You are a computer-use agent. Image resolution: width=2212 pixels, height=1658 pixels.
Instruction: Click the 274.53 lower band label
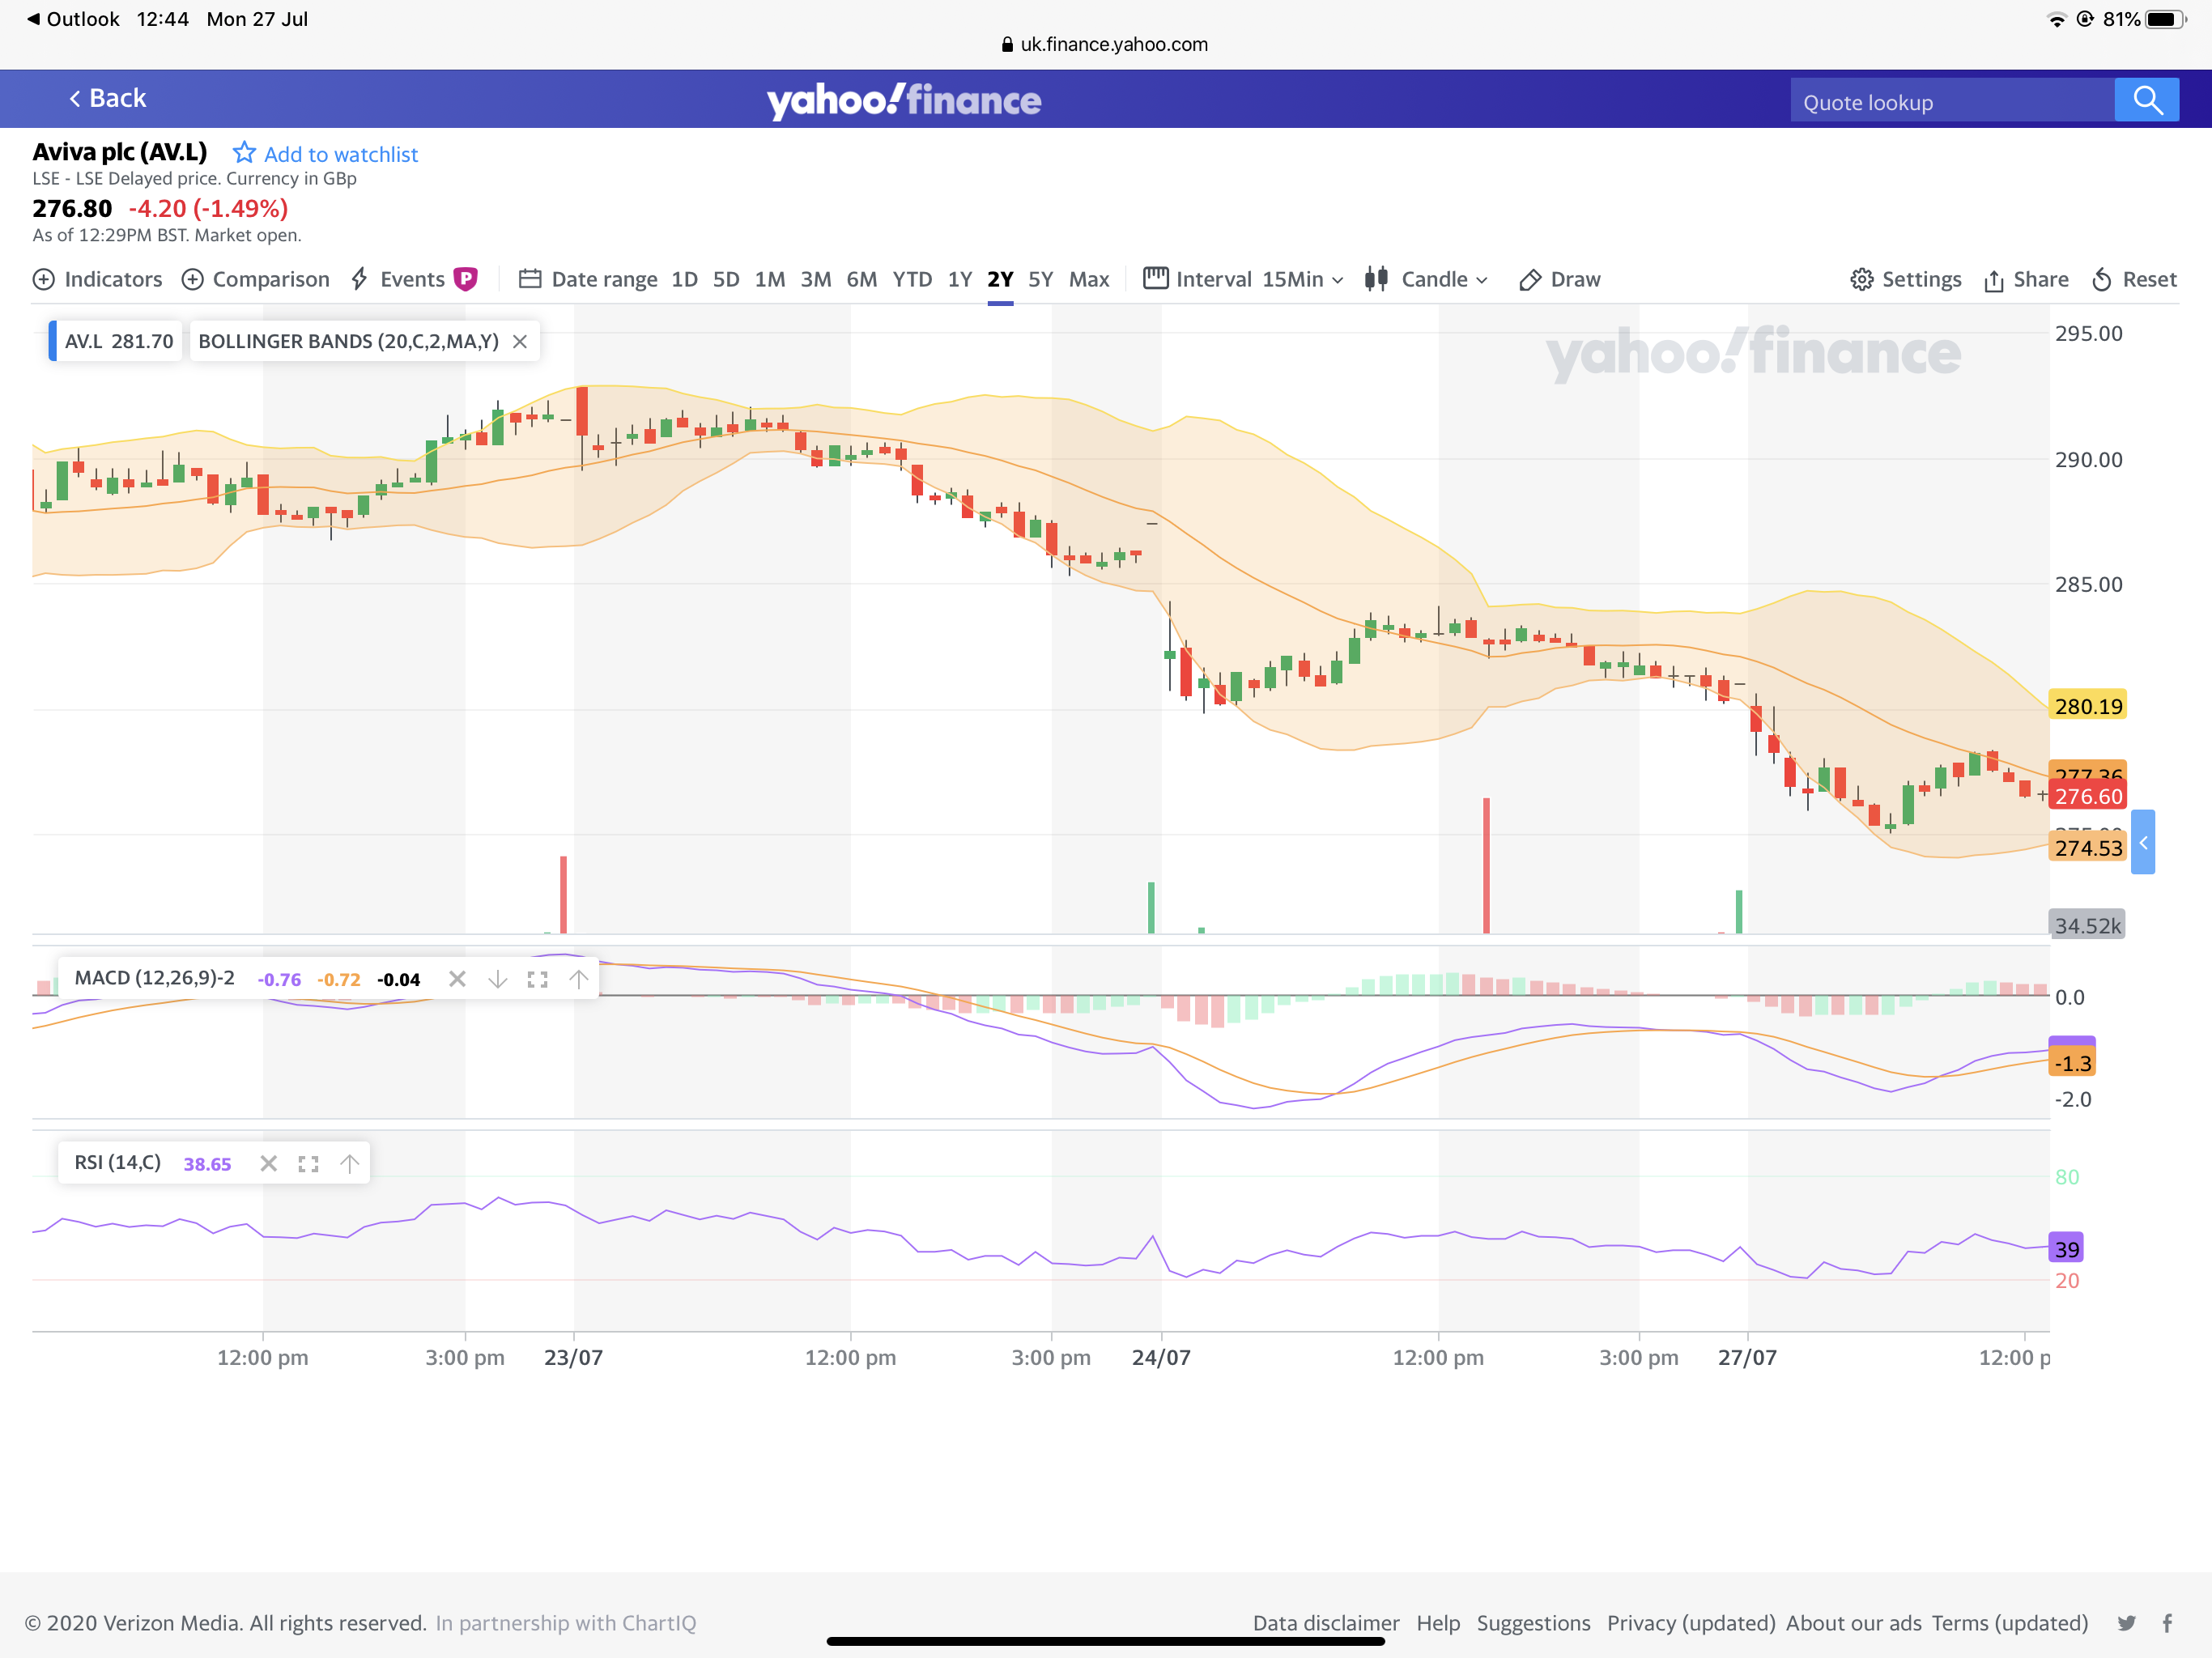(2088, 847)
